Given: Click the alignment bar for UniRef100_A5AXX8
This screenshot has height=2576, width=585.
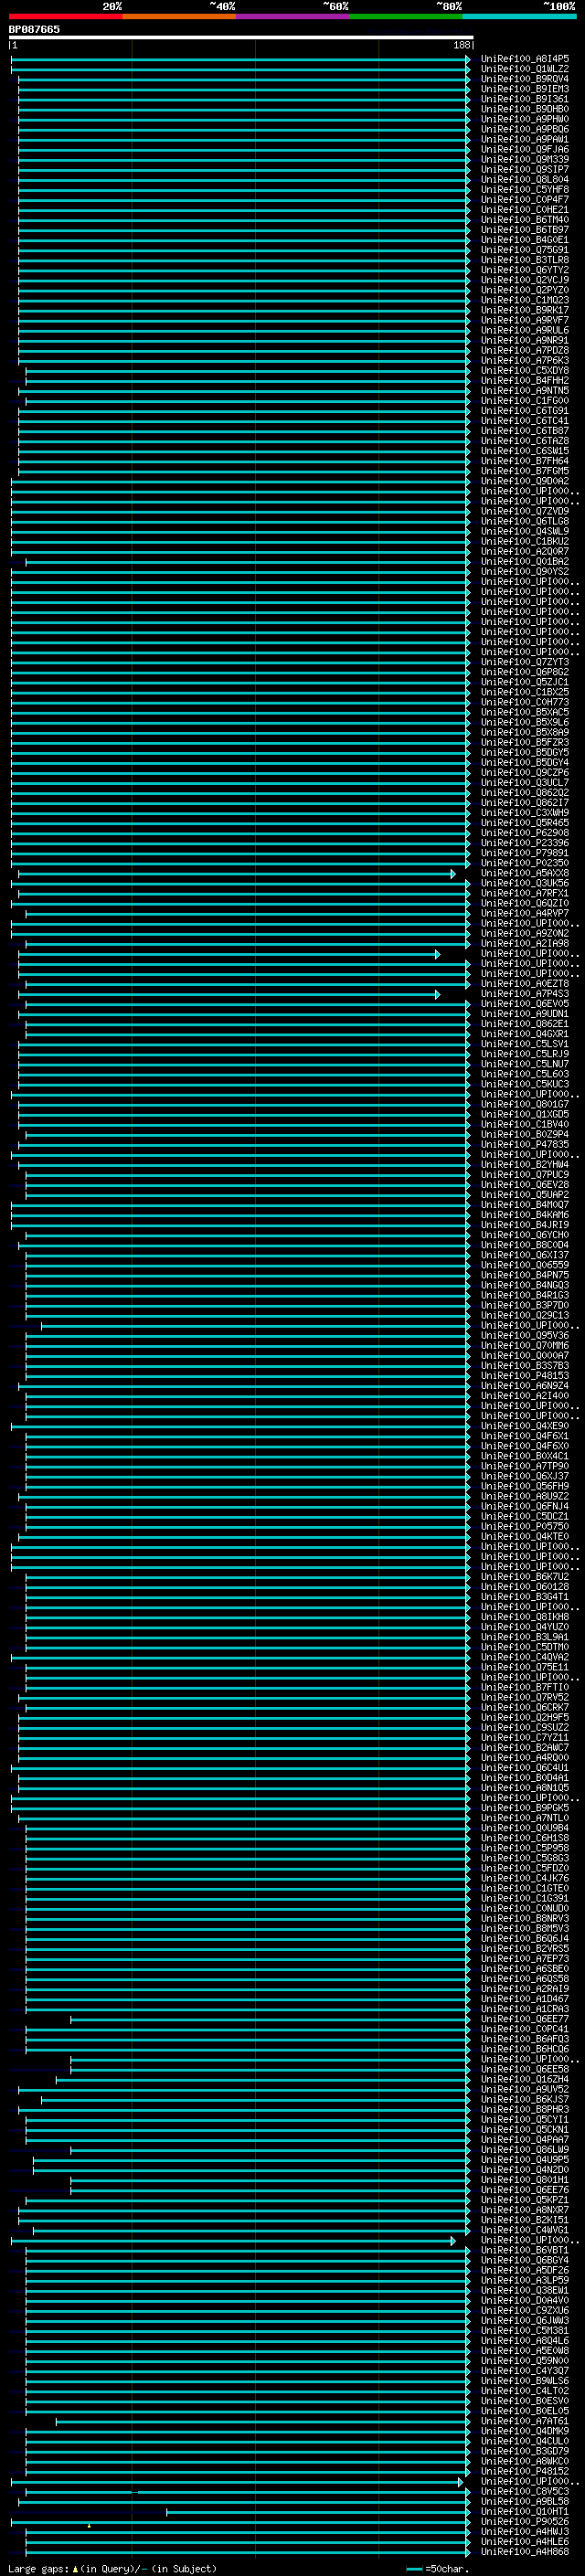Looking at the screenshot, I should [x=237, y=873].
